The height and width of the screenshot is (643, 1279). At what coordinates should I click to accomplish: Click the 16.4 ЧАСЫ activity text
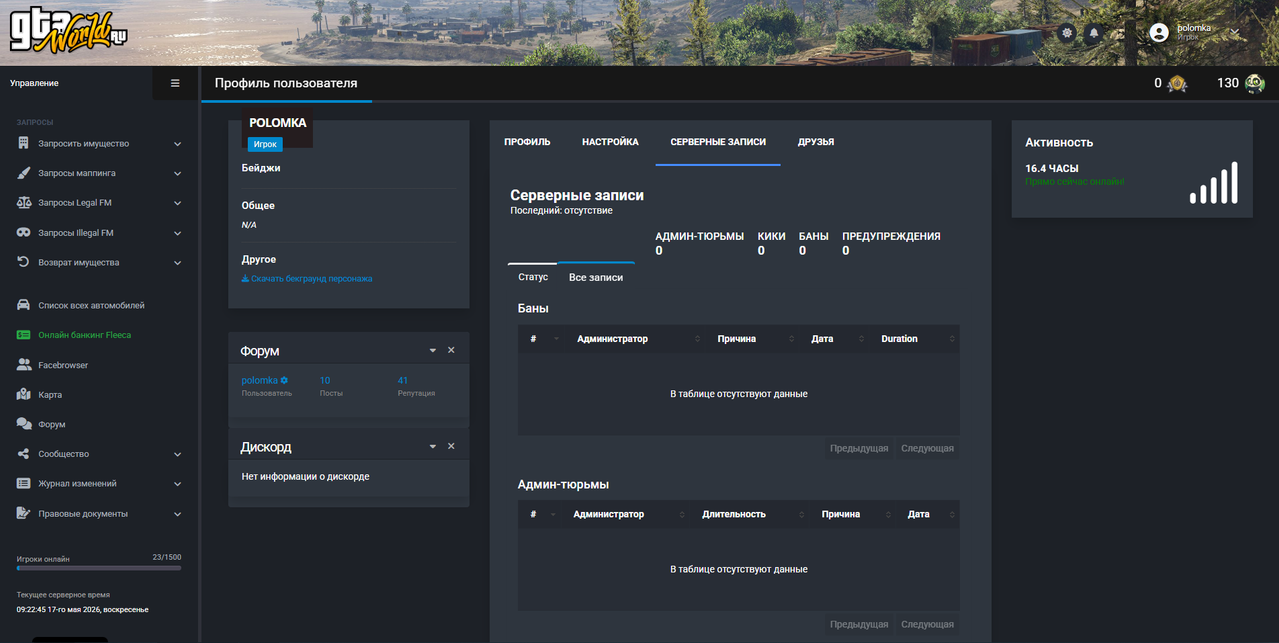1052,169
